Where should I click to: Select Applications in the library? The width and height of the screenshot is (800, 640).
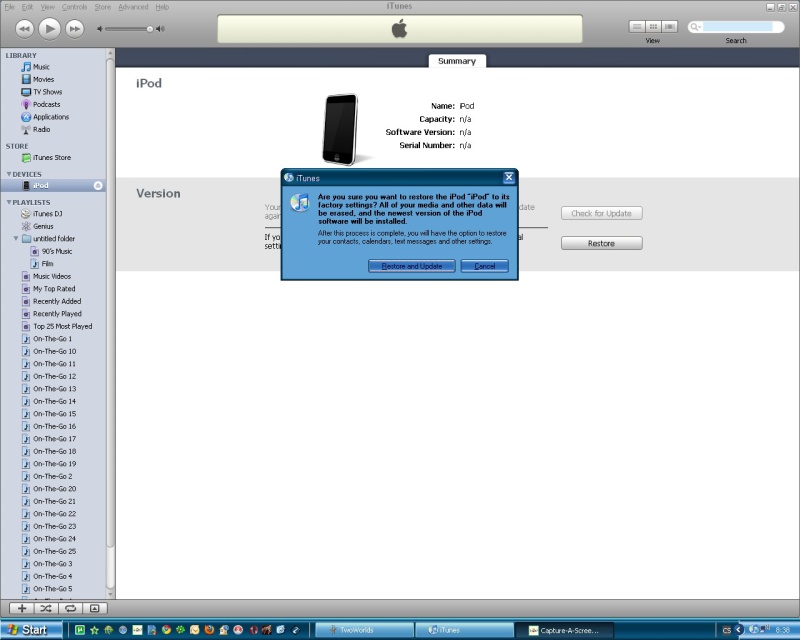(x=50, y=117)
